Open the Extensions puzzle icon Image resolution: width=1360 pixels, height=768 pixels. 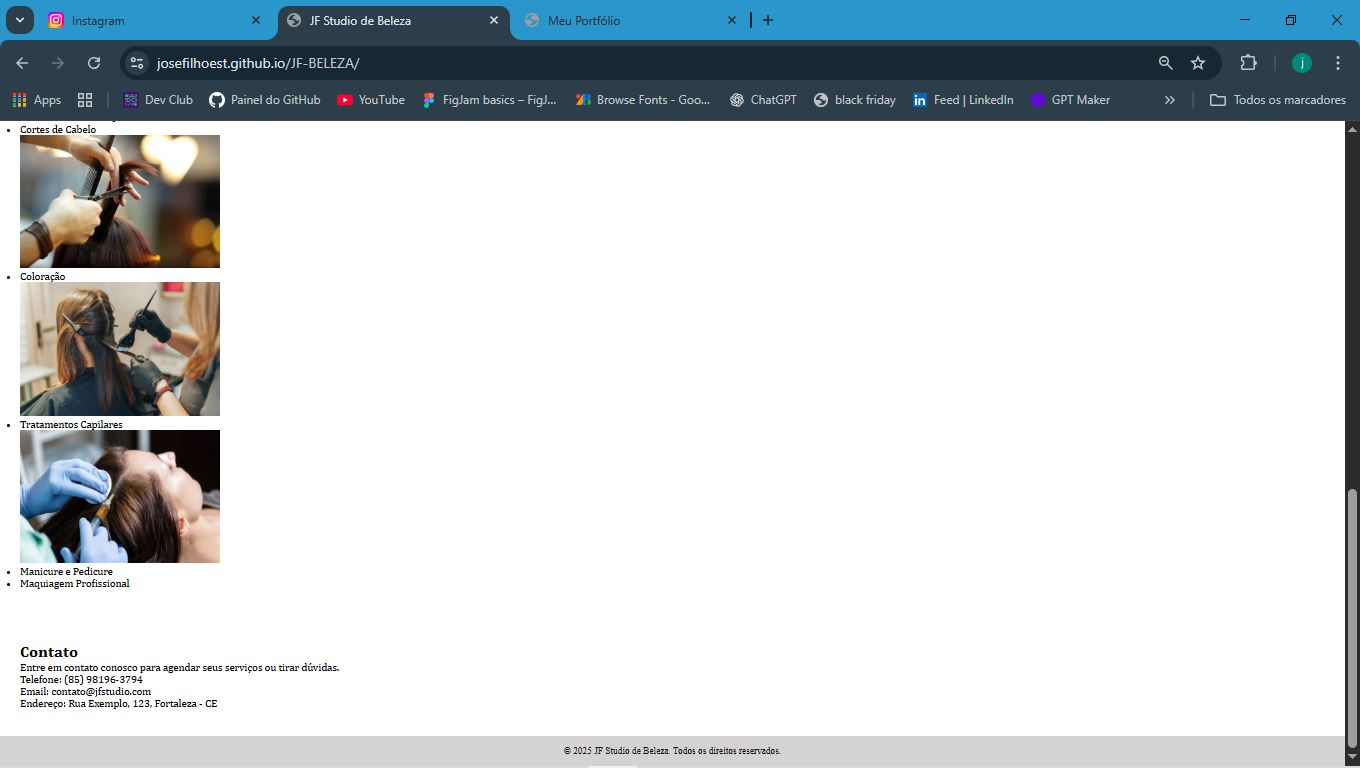[x=1248, y=63]
